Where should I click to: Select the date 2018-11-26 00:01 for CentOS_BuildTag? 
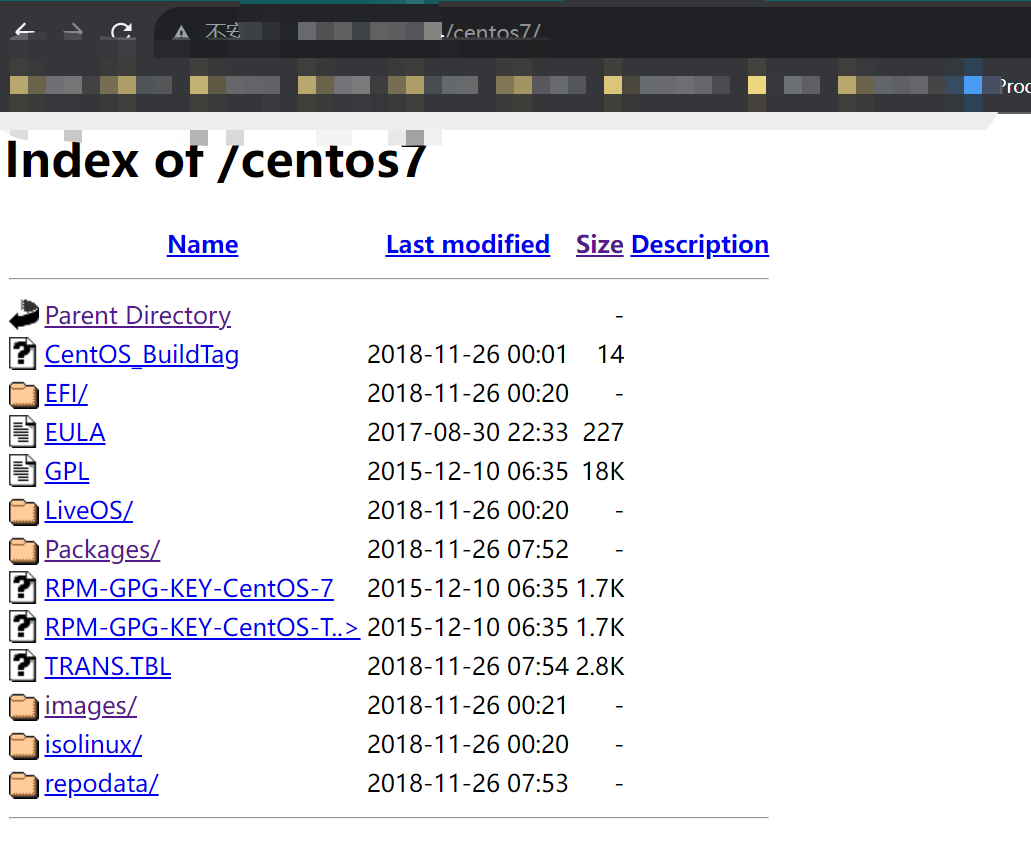coord(467,355)
